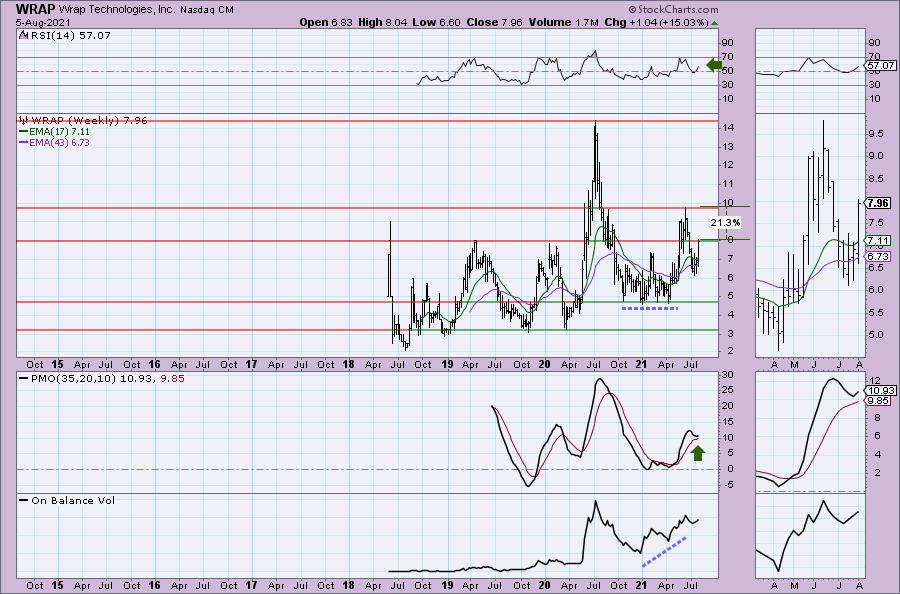
Task: Select the Open 6.83 value
Action: [326, 22]
